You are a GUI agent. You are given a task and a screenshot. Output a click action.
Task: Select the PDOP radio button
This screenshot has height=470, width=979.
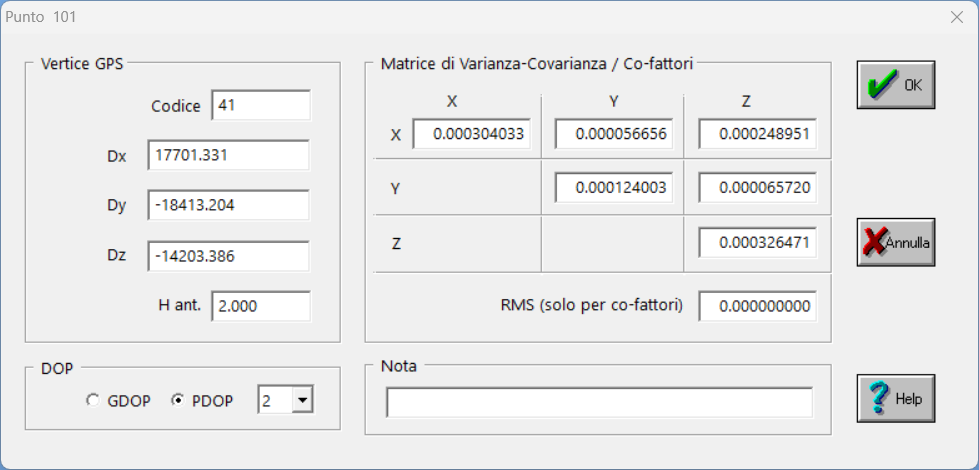click(178, 401)
